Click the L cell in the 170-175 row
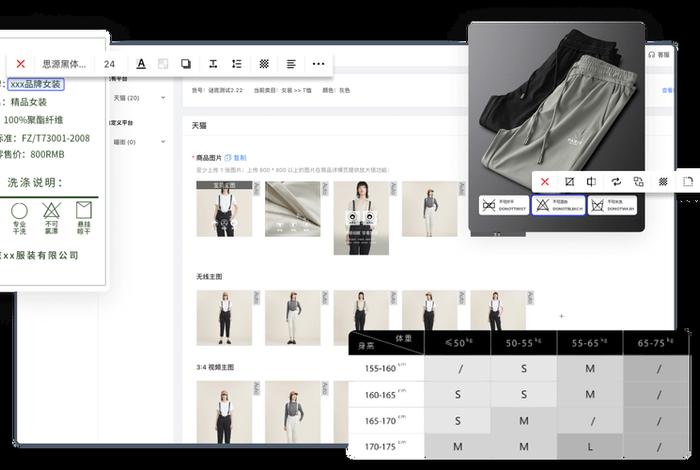Viewport: 700px width, 470px height. pos(590,446)
